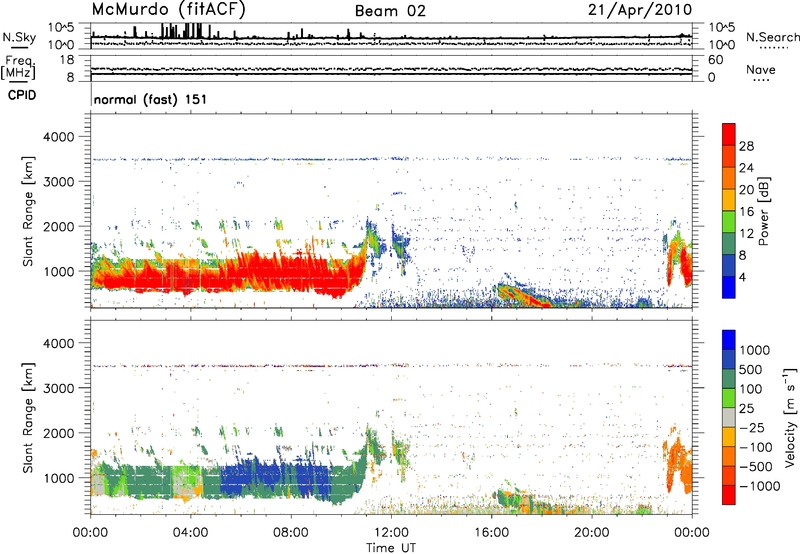Click the noise spikes in the N.Sky panel
800x554 pixels.
pos(184,31)
